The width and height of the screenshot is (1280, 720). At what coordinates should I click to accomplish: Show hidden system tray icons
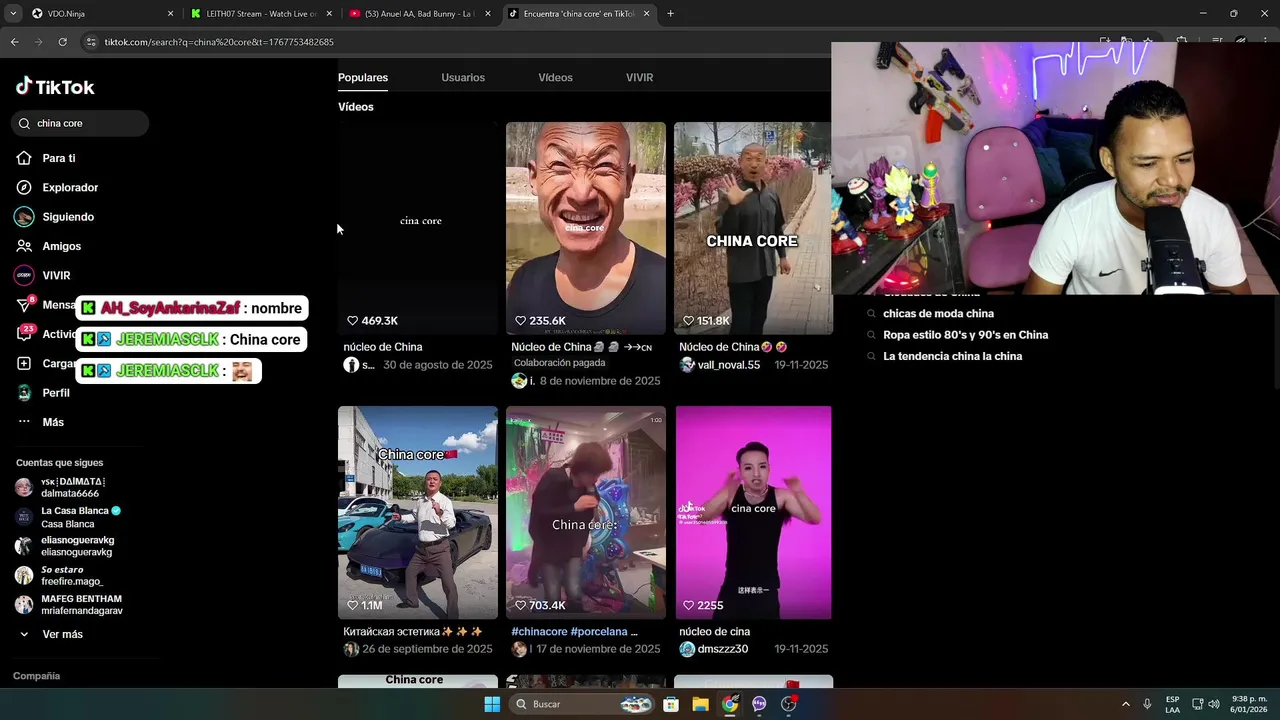coord(1125,704)
